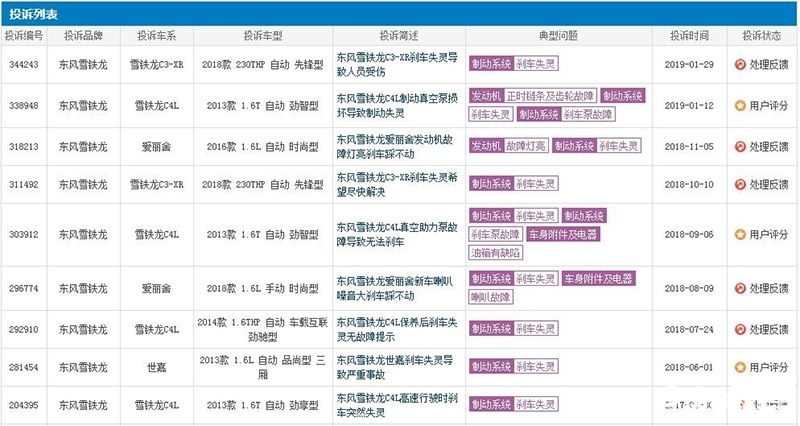Click the 典型问题 column header
This screenshot has width=800, height=426.
coord(558,36)
